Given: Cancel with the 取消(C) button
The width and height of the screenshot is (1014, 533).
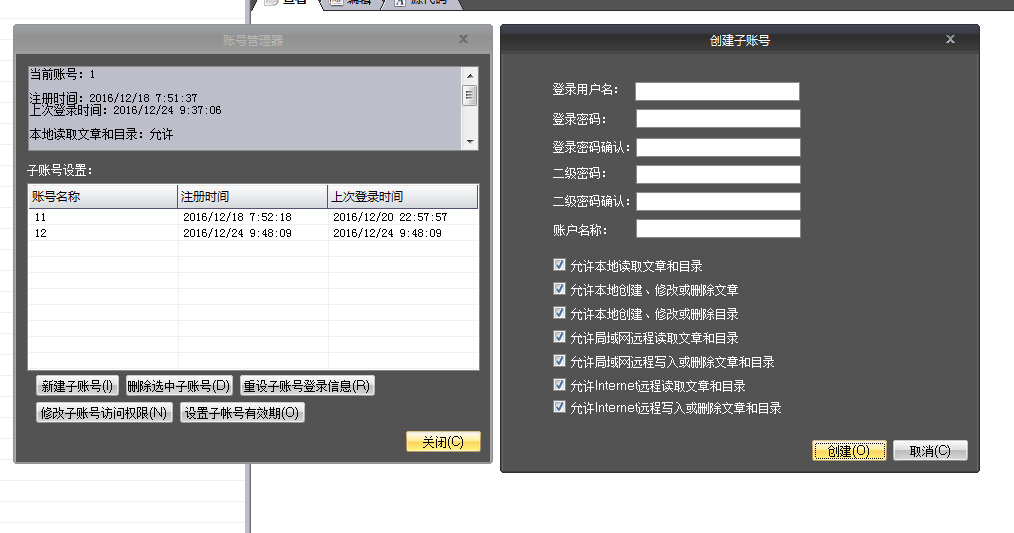Looking at the screenshot, I should [x=929, y=451].
